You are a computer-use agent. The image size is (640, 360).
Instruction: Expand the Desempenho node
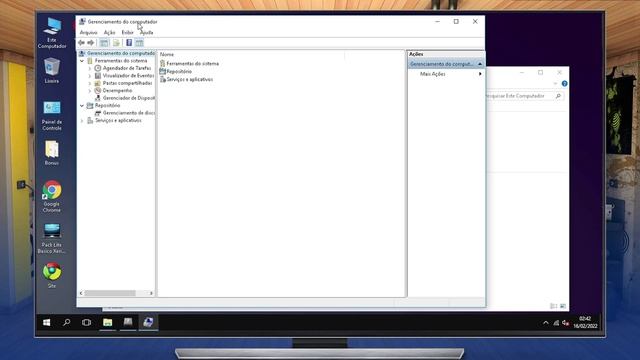click(x=90, y=91)
